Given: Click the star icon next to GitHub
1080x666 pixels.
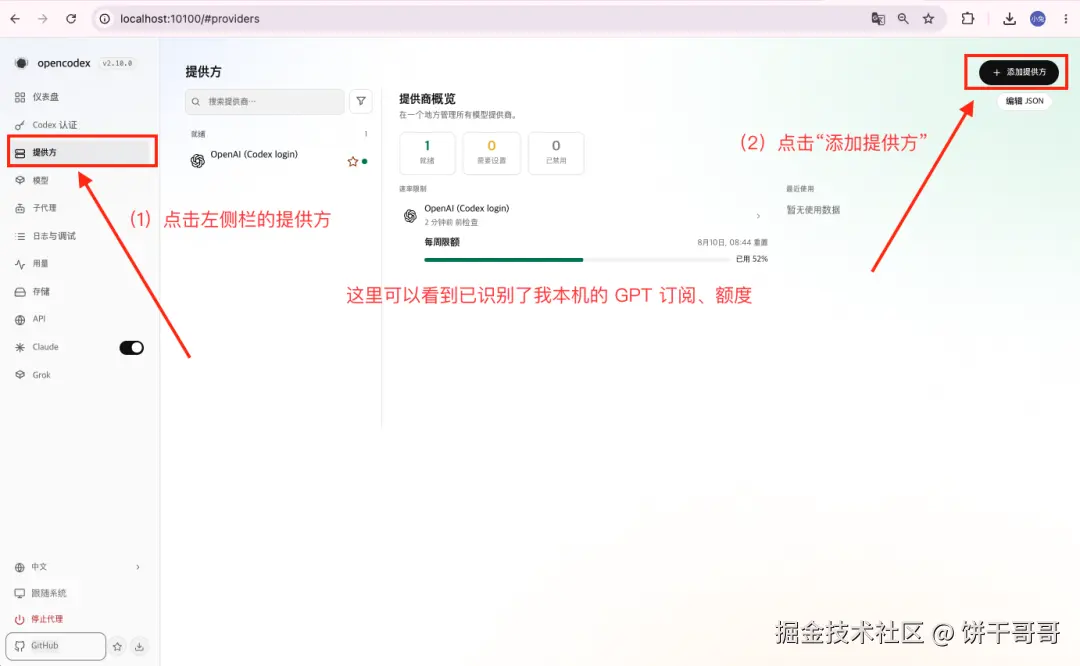Looking at the screenshot, I should click(x=117, y=647).
